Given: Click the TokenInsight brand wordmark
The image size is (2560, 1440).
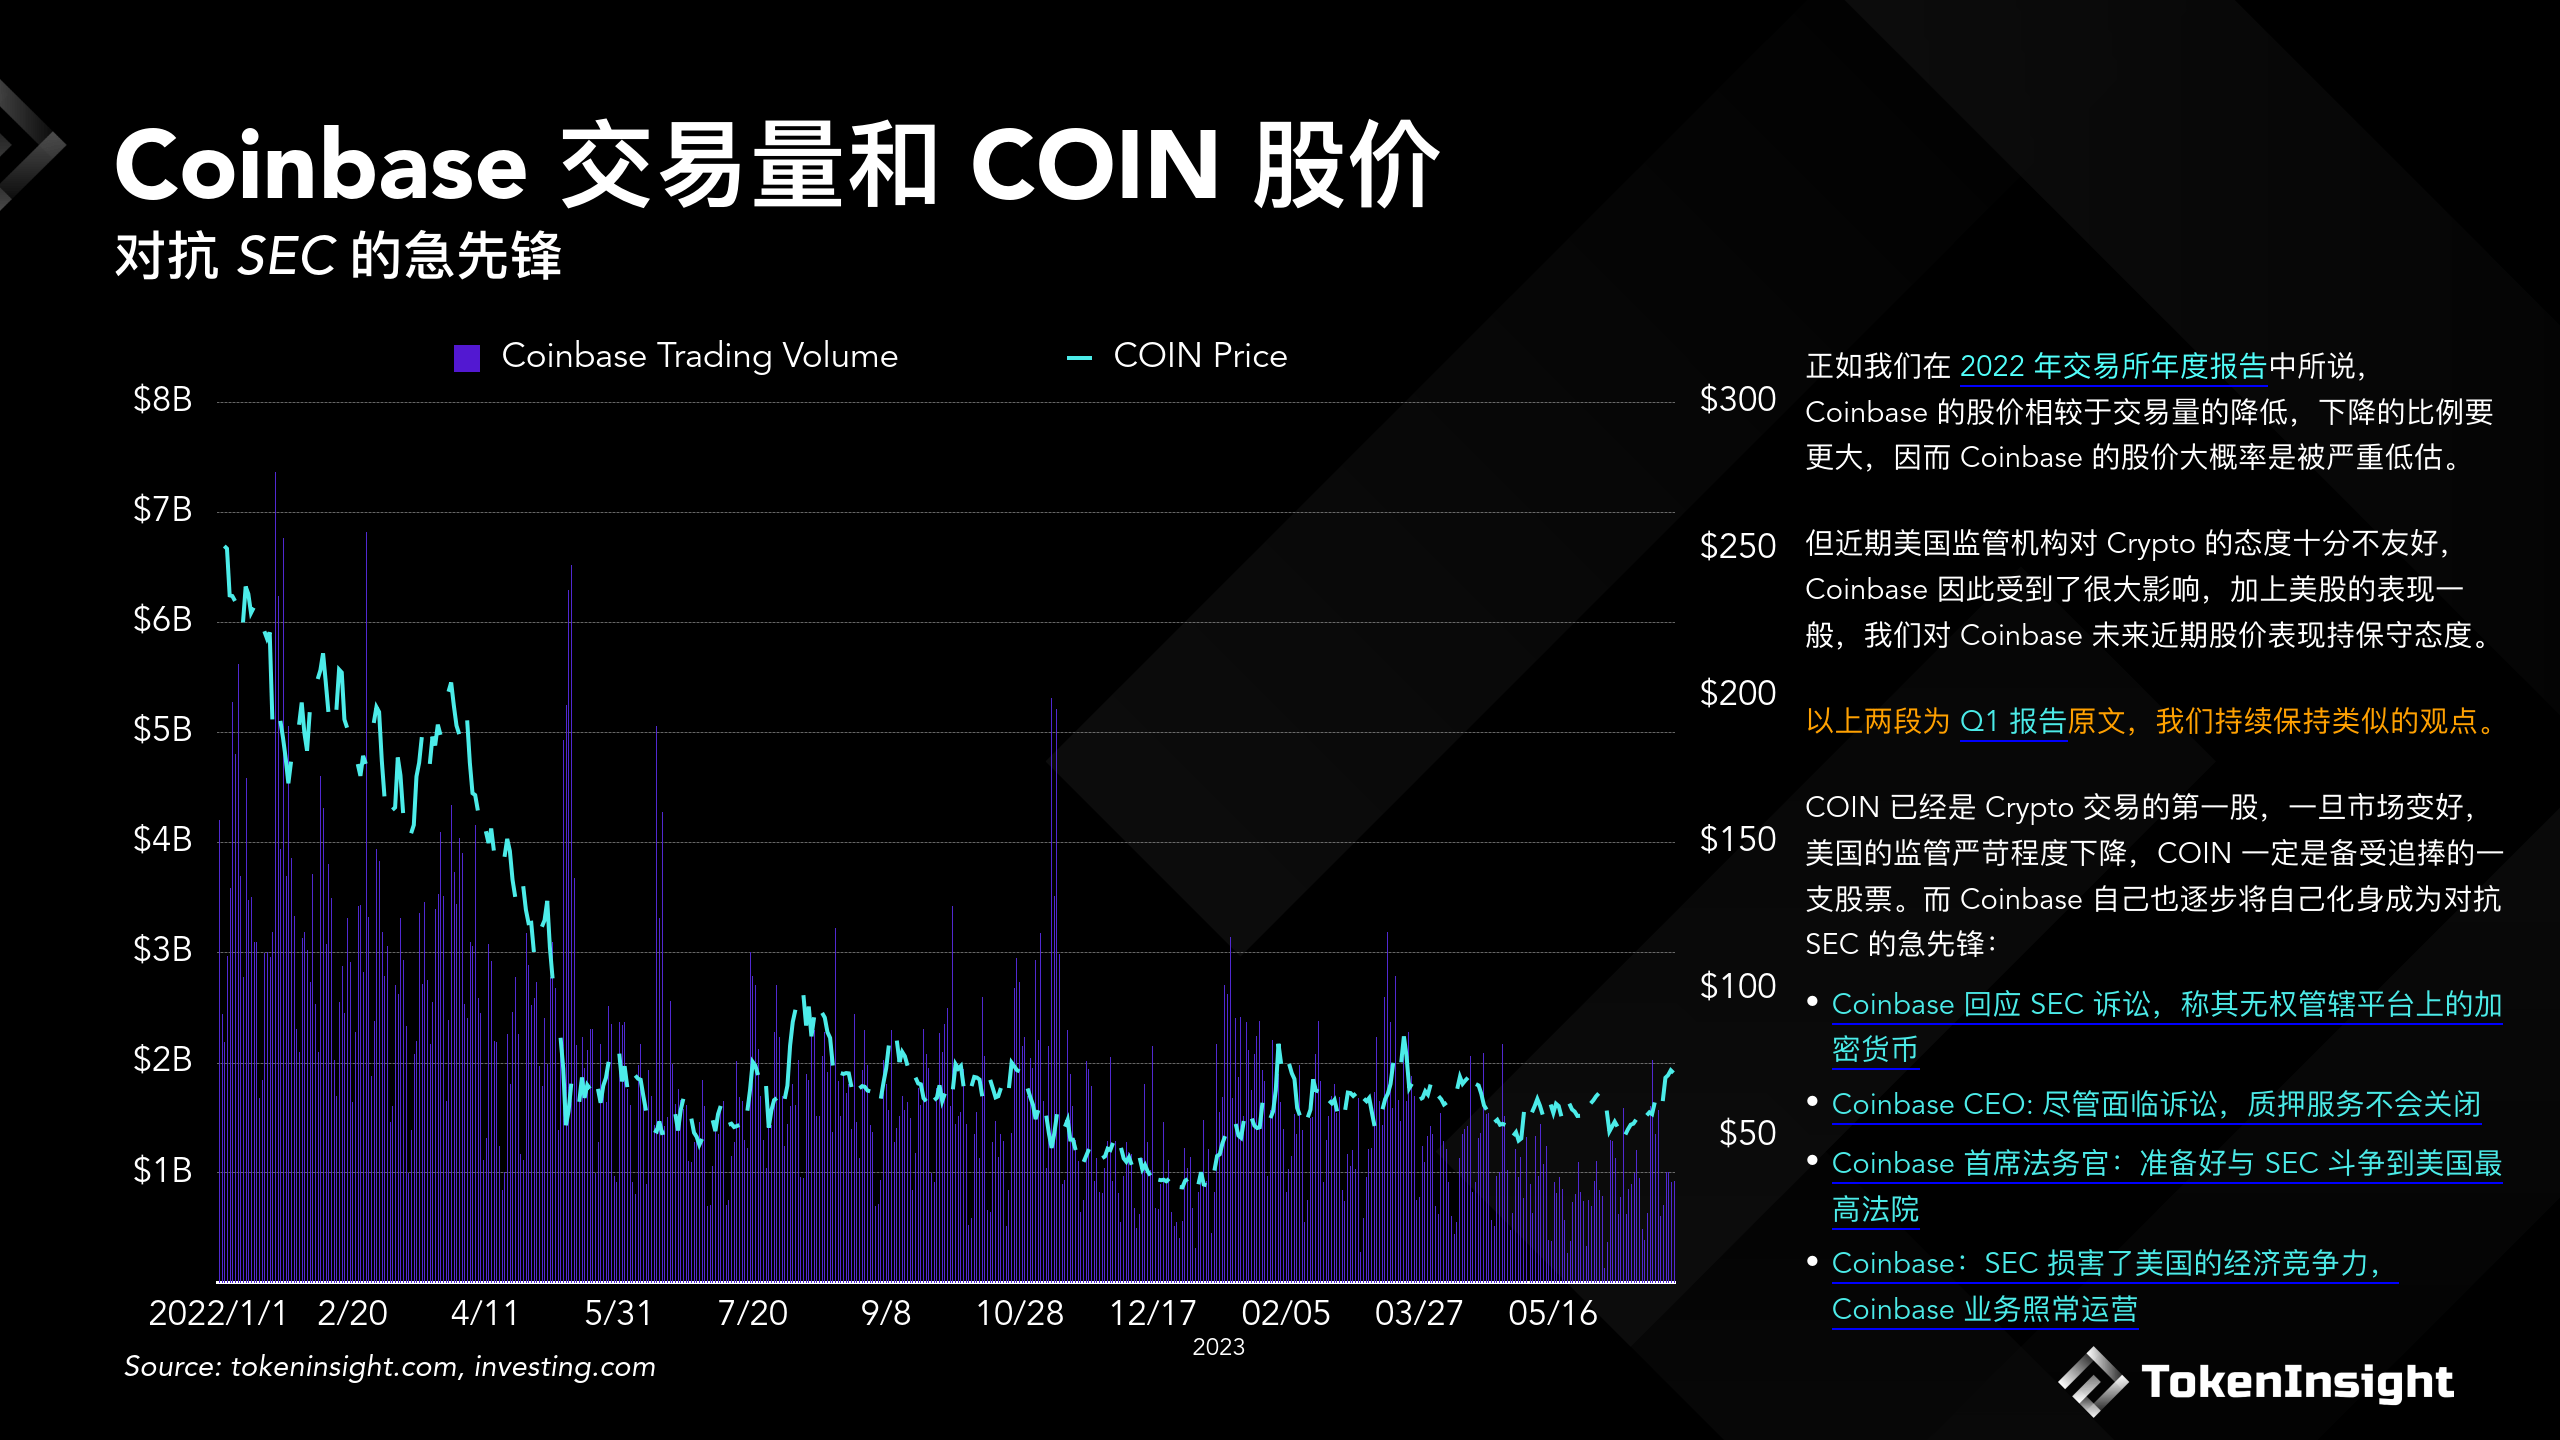Looking at the screenshot, I should tap(2297, 1382).
